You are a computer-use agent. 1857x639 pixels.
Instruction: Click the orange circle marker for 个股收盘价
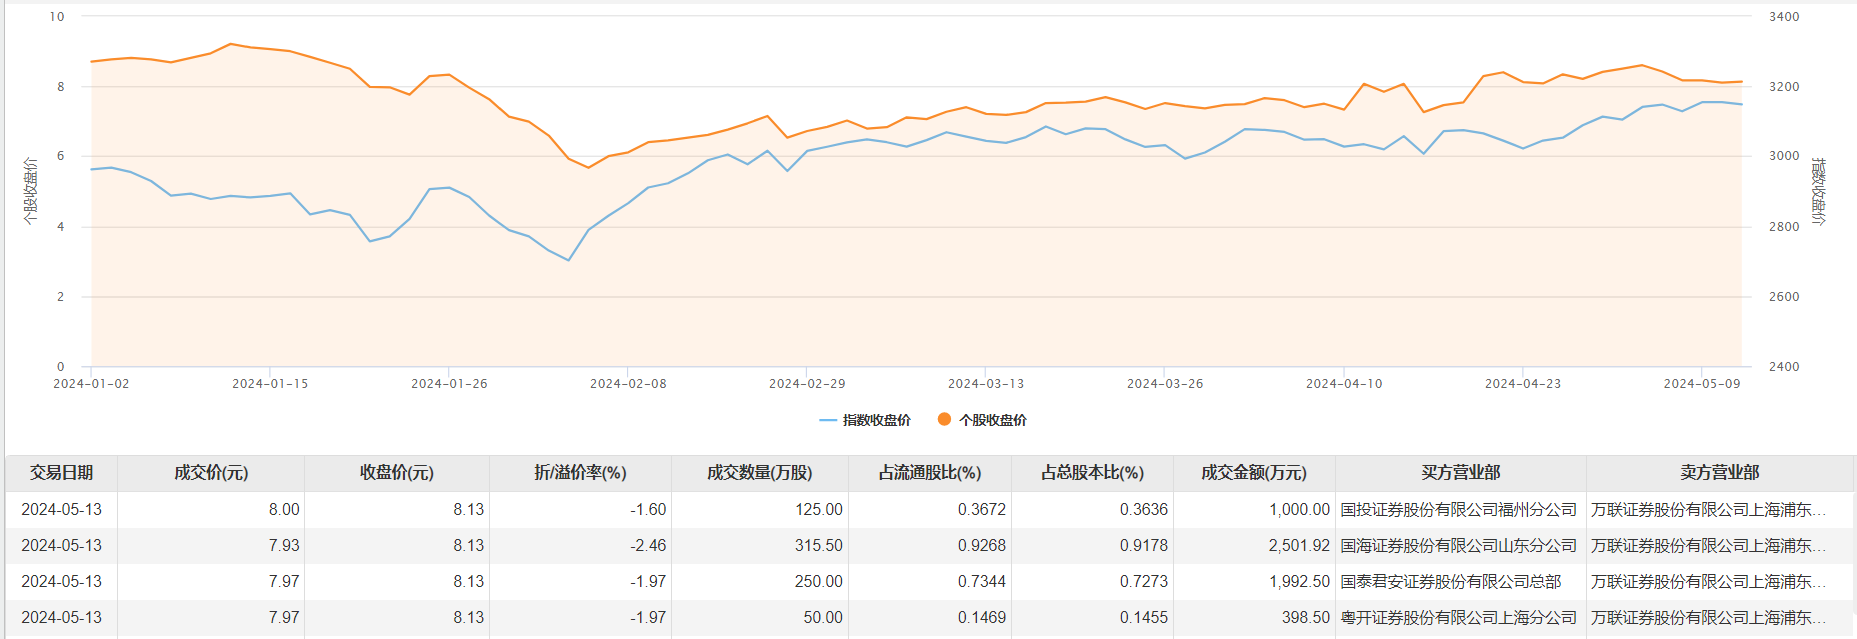pyautogui.click(x=944, y=420)
